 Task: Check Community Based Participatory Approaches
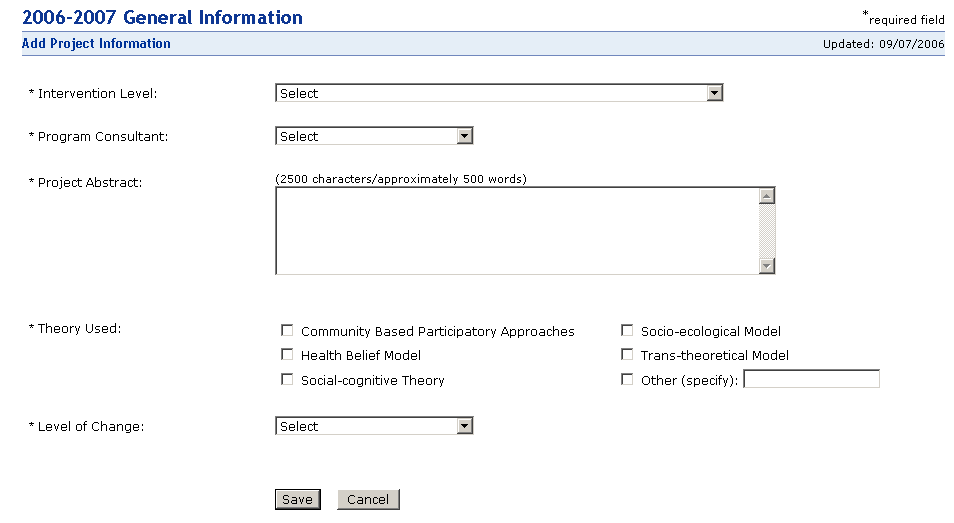288,330
